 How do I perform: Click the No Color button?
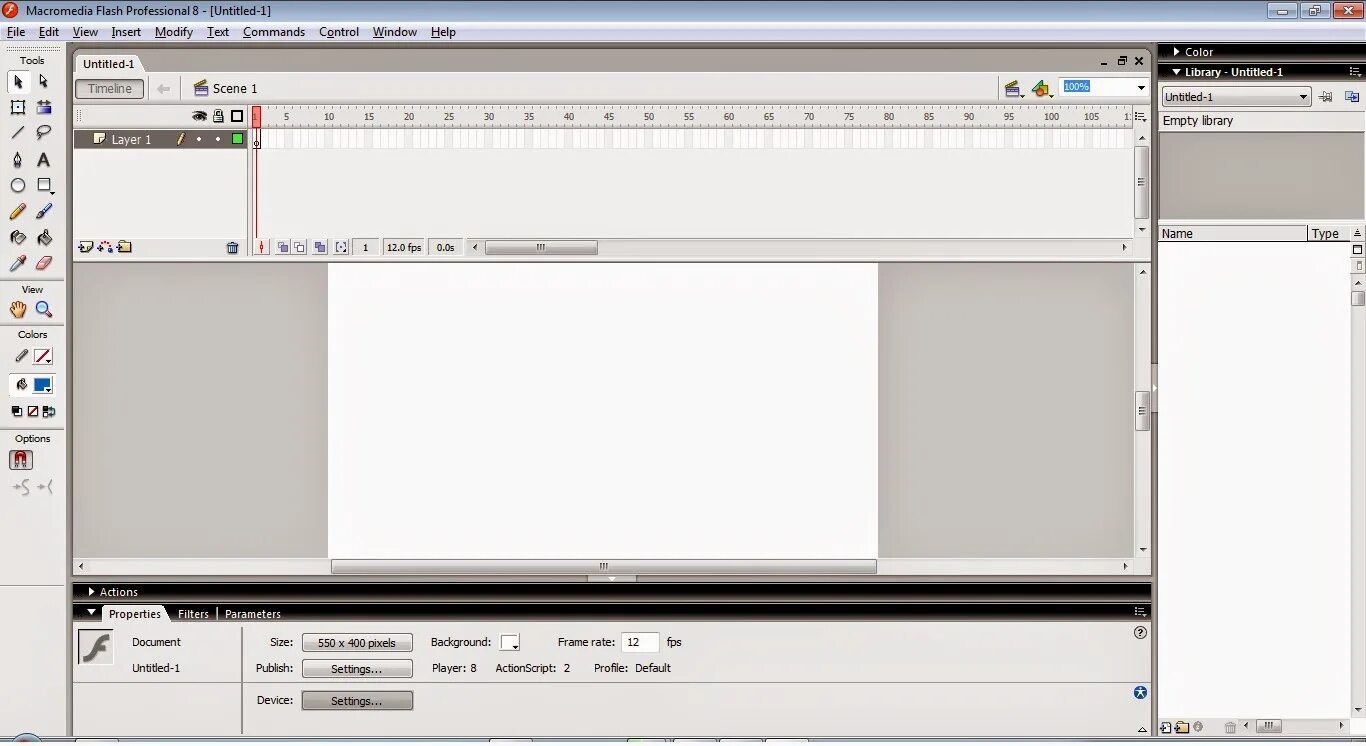click(32, 411)
